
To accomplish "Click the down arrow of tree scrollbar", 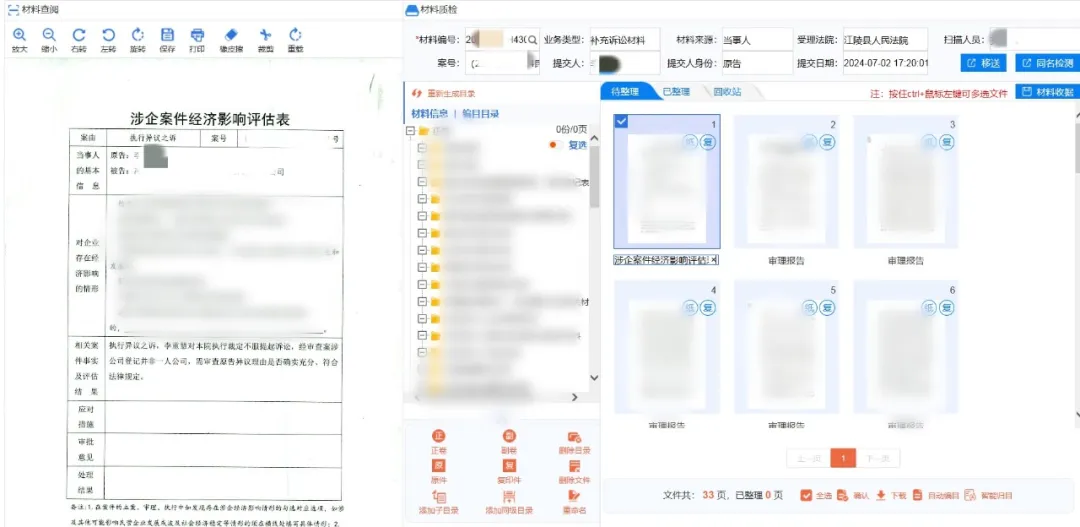I will pos(594,378).
